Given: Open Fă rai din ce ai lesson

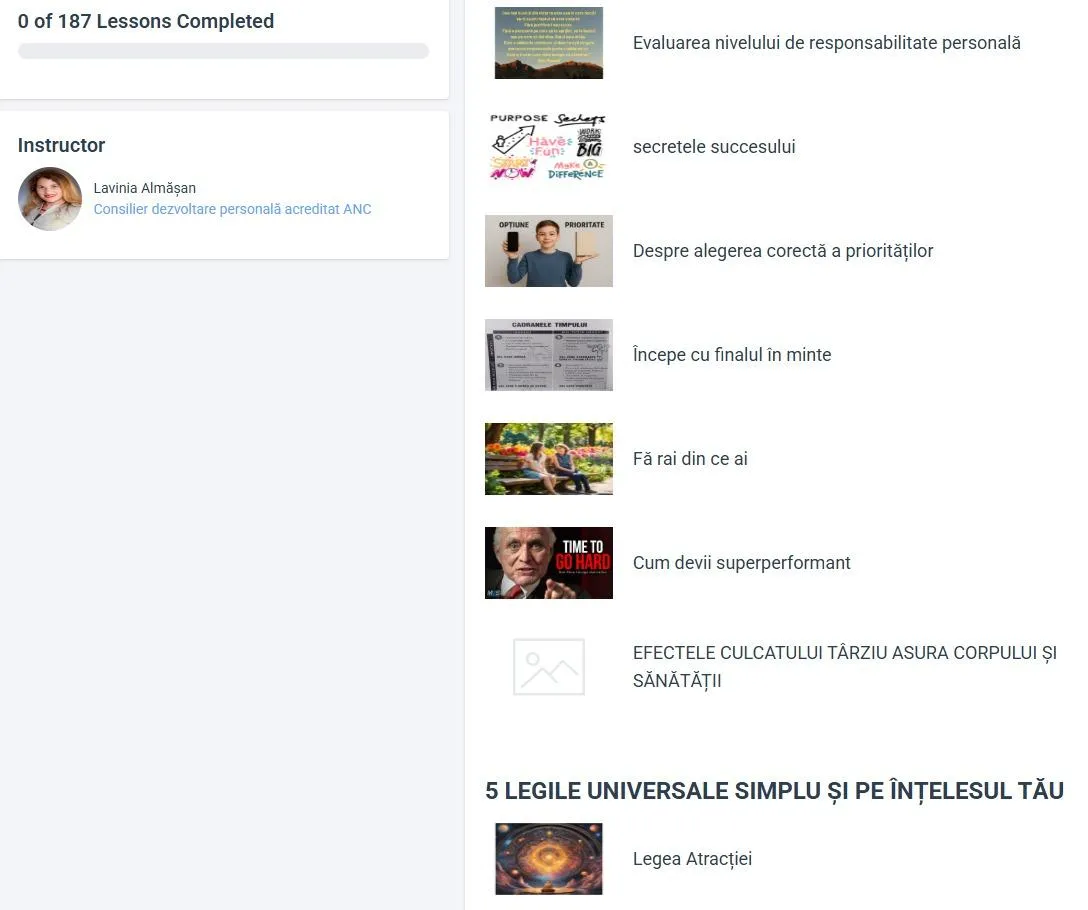Looking at the screenshot, I should point(690,459).
